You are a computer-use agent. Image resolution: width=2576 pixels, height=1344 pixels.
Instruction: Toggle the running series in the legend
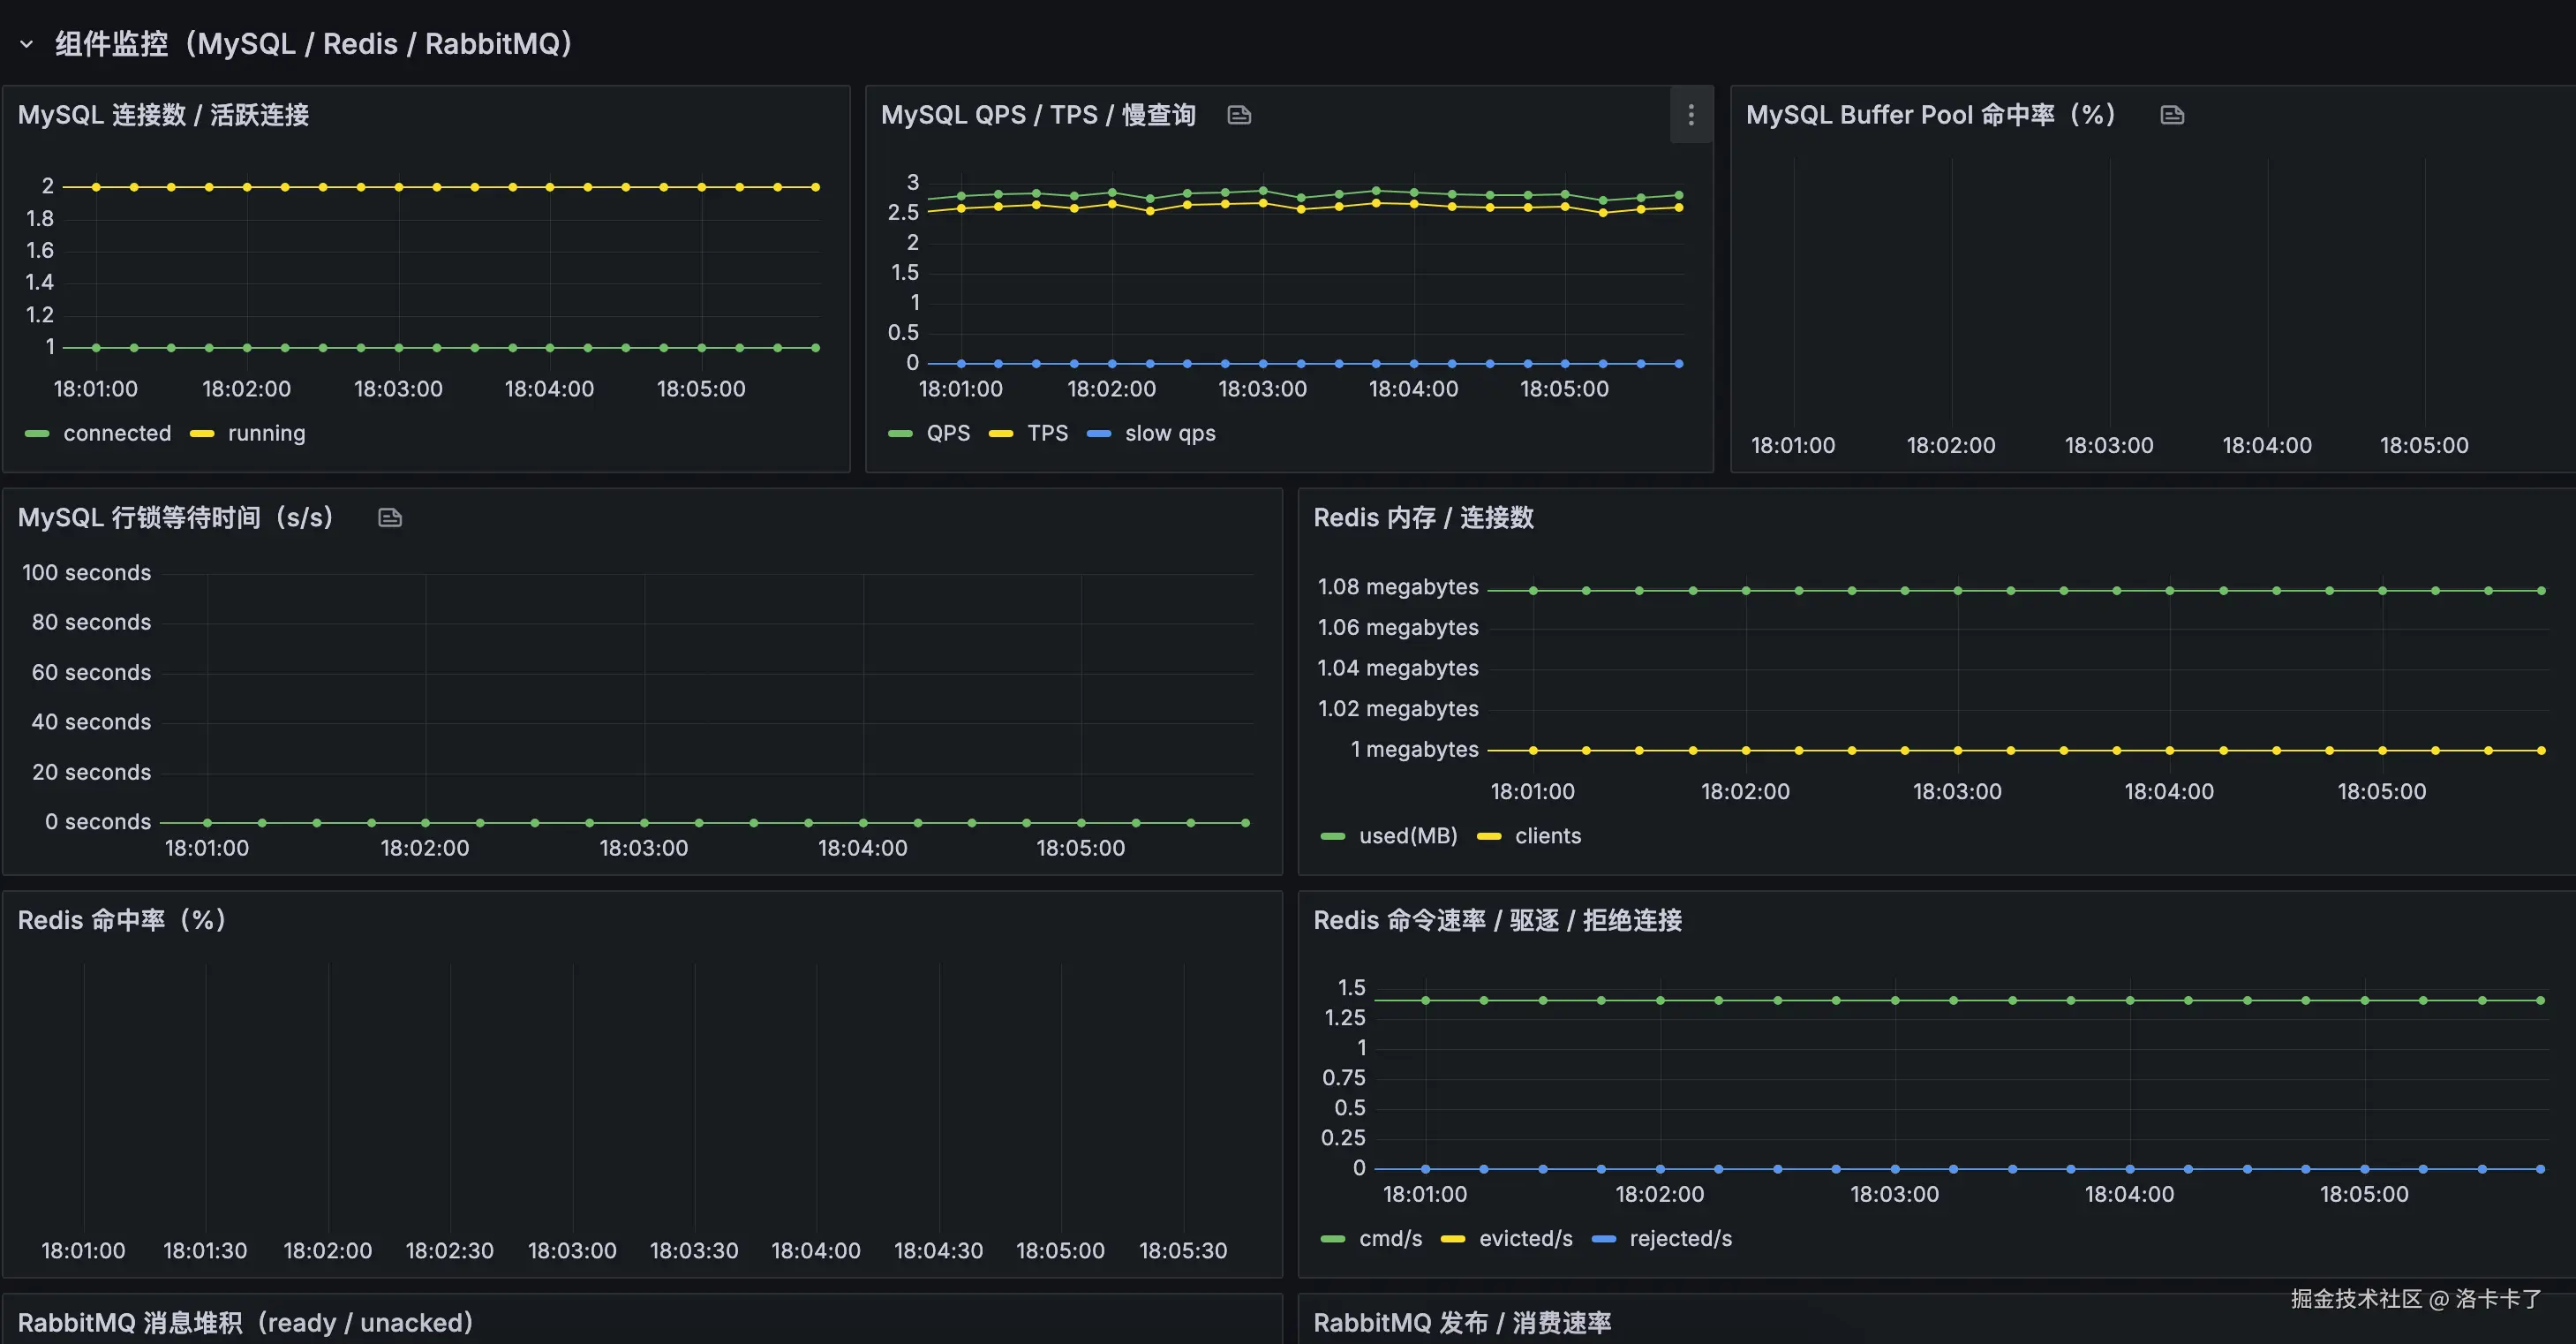[x=266, y=434]
